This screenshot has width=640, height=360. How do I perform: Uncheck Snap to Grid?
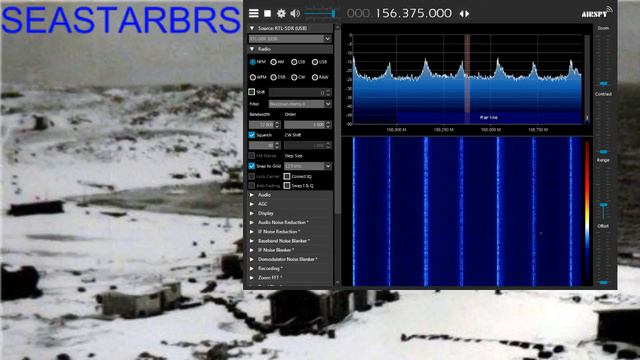pyautogui.click(x=252, y=166)
